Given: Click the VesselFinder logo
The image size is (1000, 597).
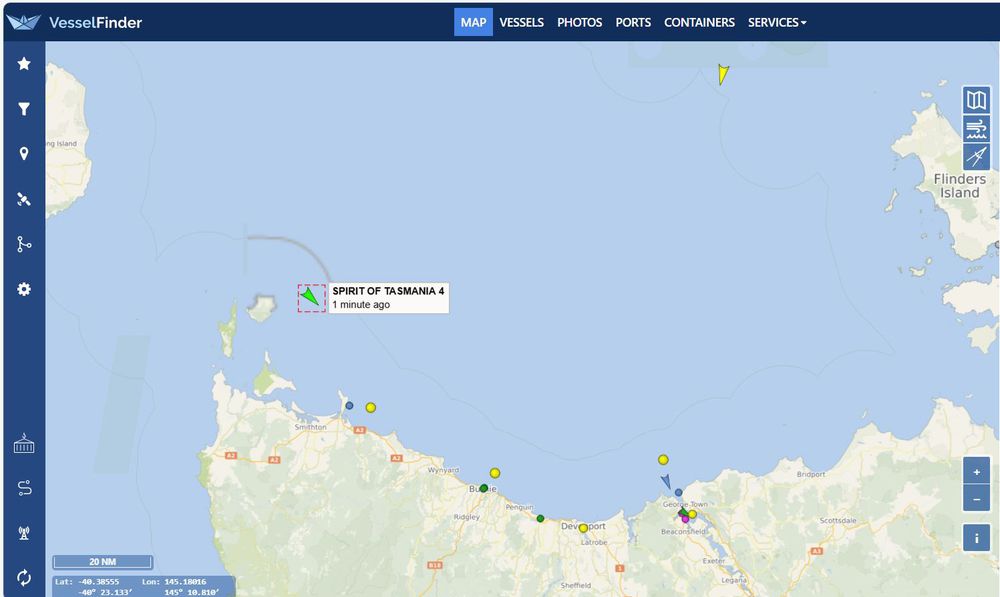Looking at the screenshot, I should click(74, 22).
